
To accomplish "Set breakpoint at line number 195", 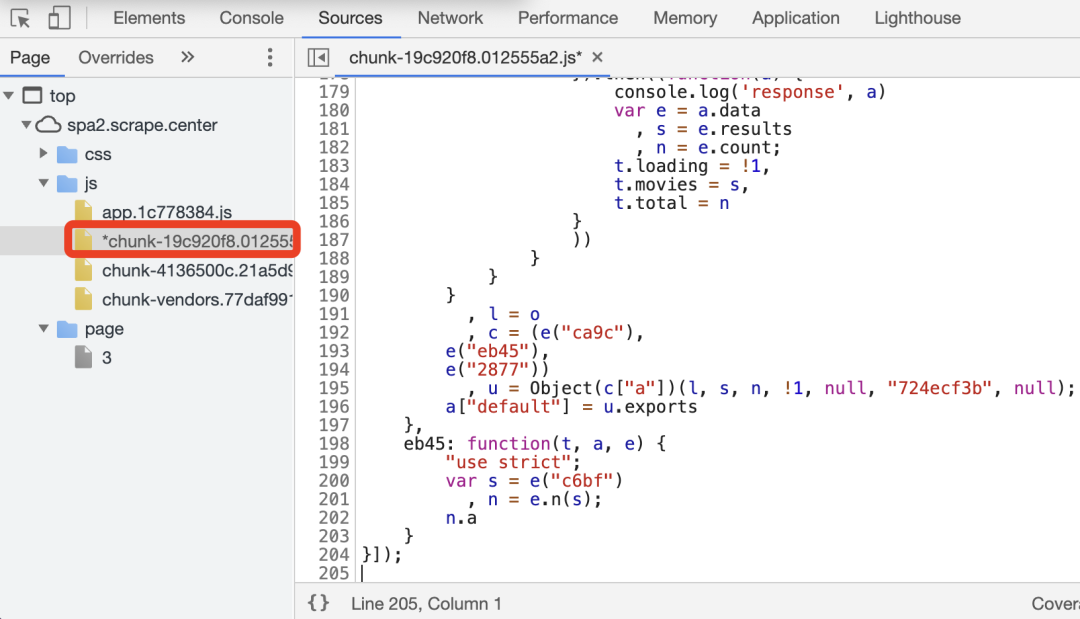I will [334, 388].
